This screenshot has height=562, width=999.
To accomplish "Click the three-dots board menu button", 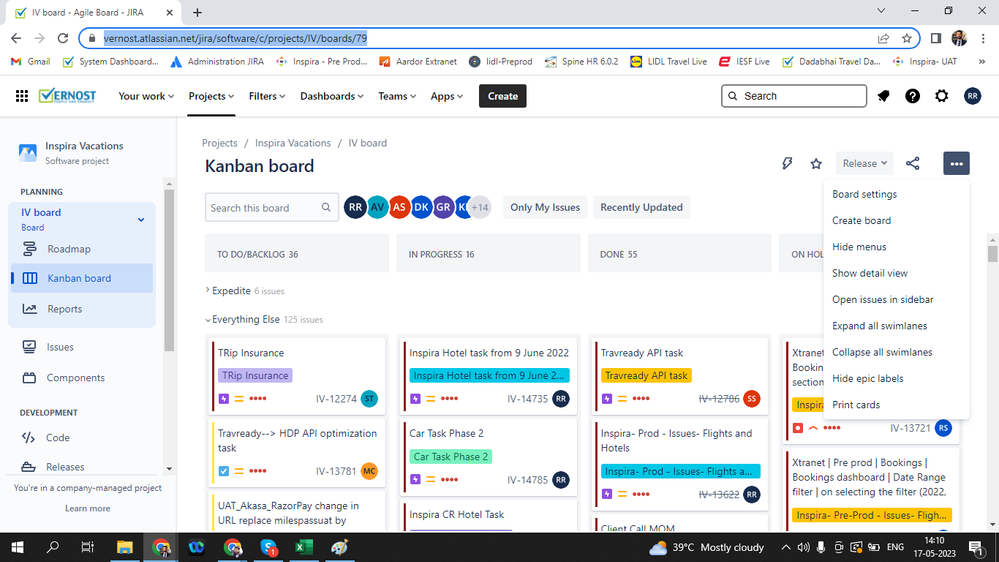I will tap(956, 164).
